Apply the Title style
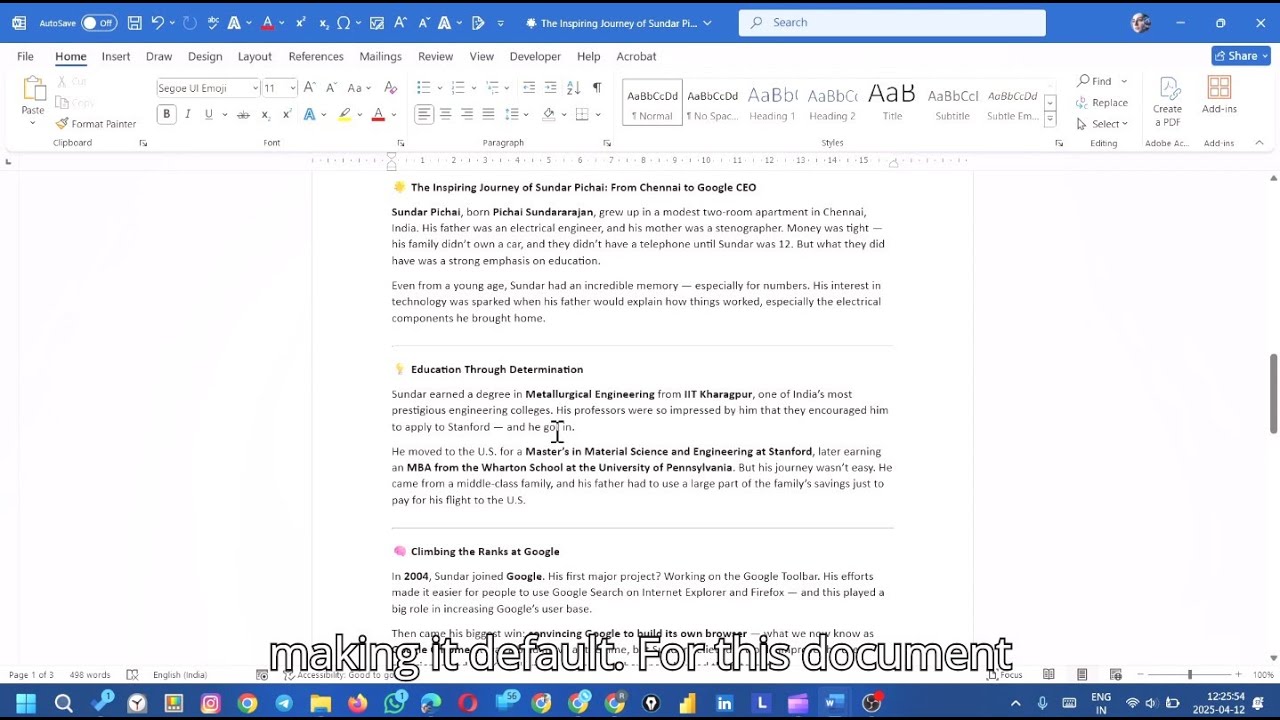Image resolution: width=1280 pixels, height=720 pixels. (x=892, y=102)
